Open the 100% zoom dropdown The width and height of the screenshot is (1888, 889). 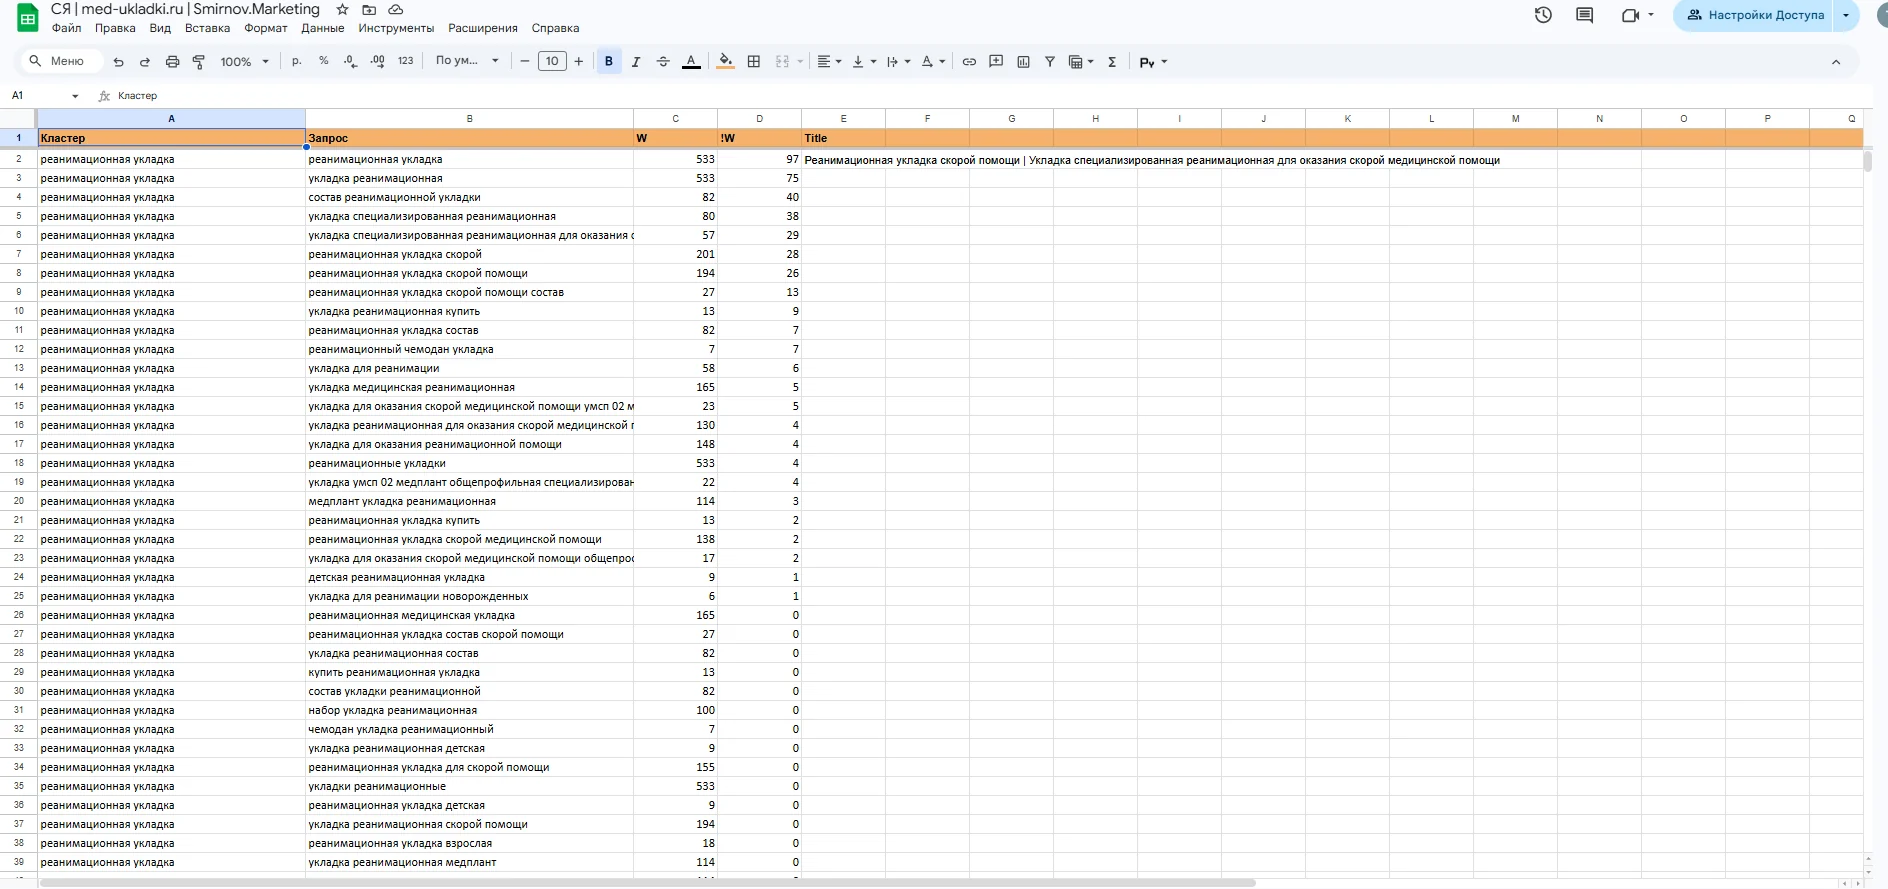[x=245, y=62]
